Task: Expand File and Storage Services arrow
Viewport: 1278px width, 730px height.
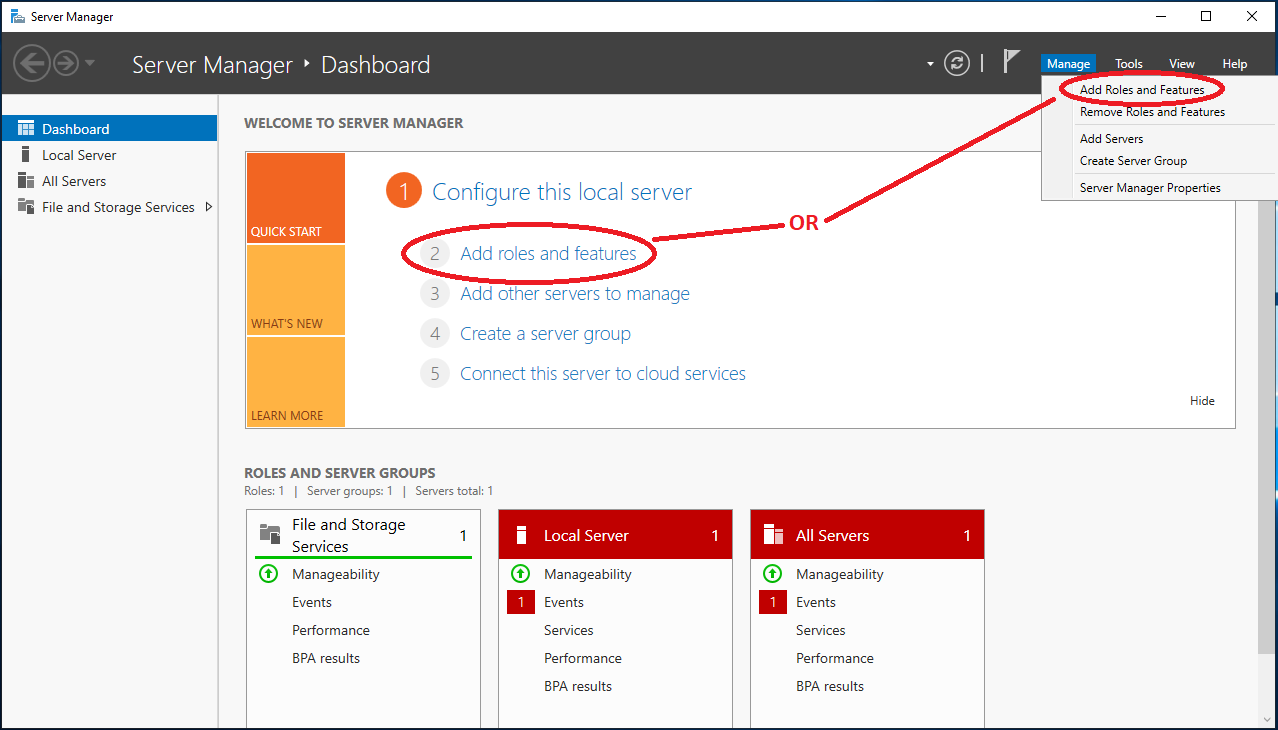Action: pyautogui.click(x=208, y=207)
